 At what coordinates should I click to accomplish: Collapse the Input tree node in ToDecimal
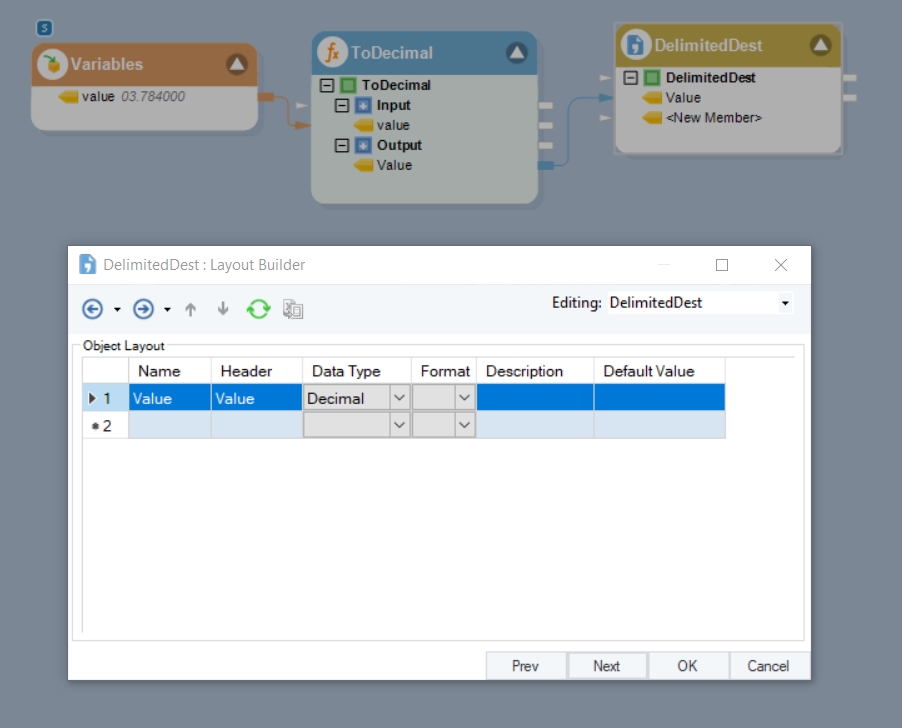[x=342, y=105]
